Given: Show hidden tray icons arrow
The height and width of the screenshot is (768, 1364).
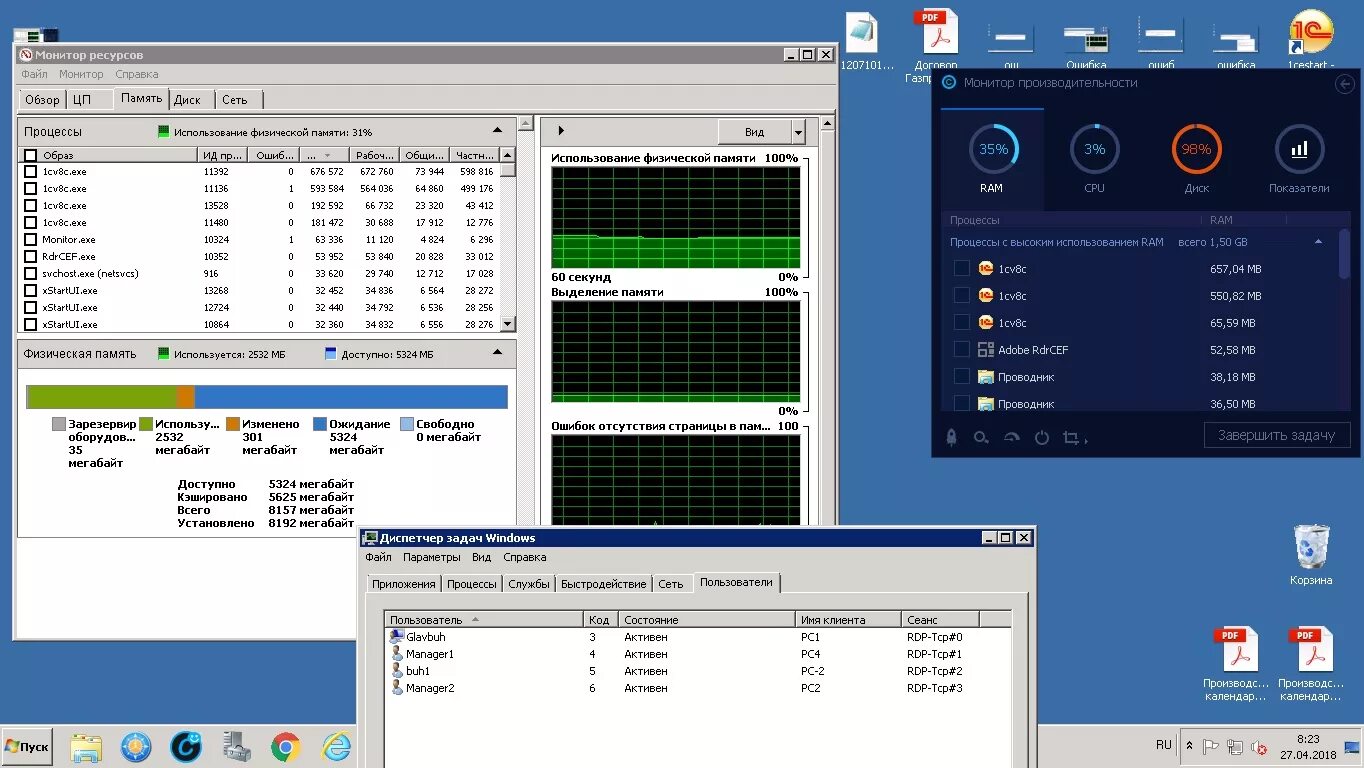Looking at the screenshot, I should 1189,747.
